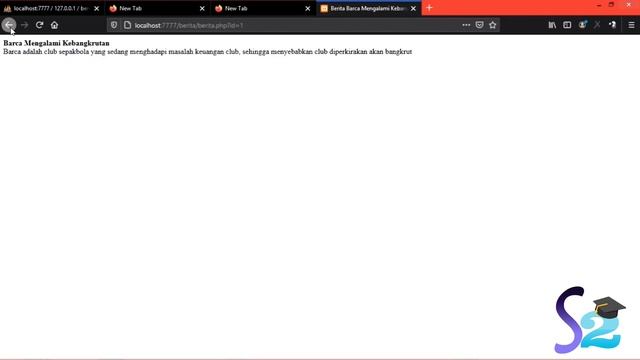Open a new tab with plus

(x=429, y=8)
